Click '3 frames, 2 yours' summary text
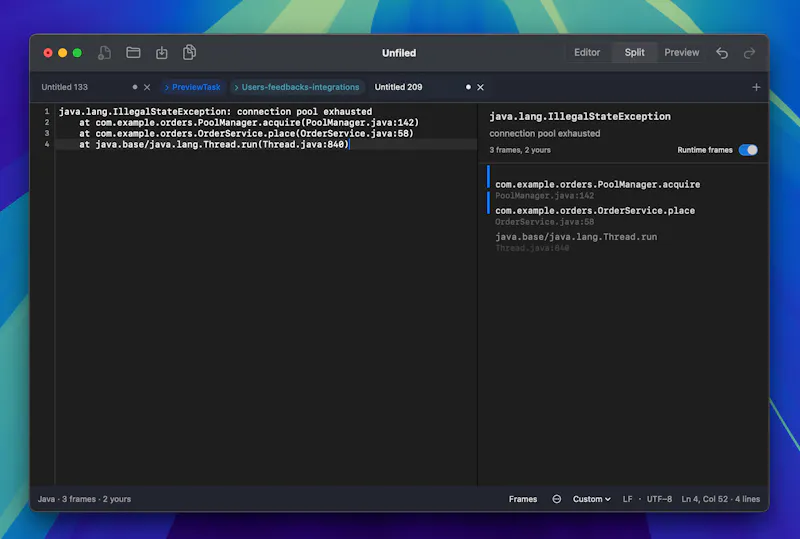Image resolution: width=800 pixels, height=539 pixels. (x=519, y=150)
